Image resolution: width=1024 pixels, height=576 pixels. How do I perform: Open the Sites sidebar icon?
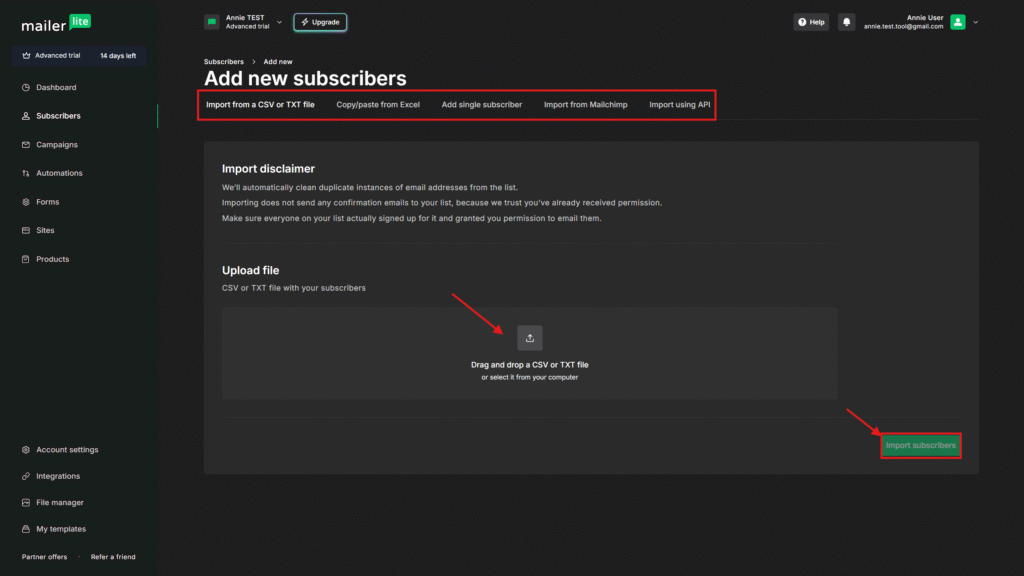coord(26,231)
